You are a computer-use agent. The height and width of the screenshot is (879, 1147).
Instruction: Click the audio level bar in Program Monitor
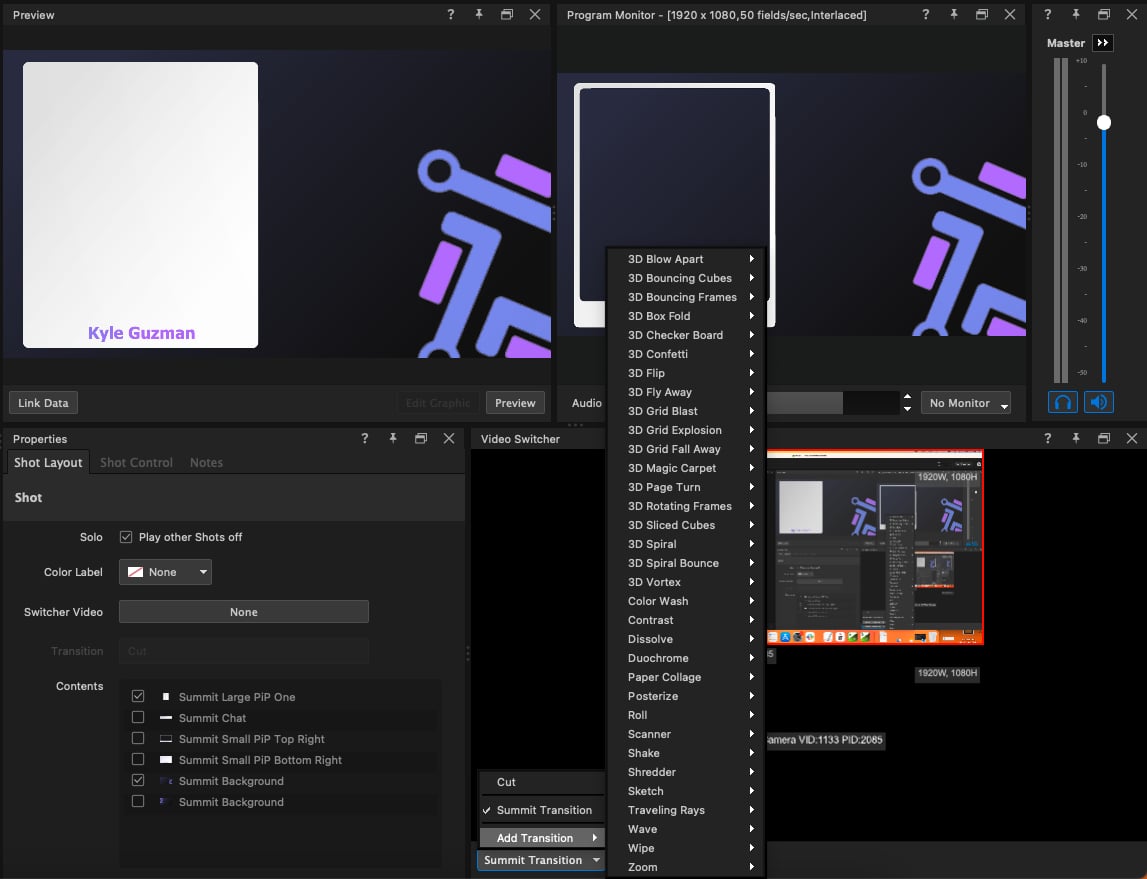click(832, 403)
